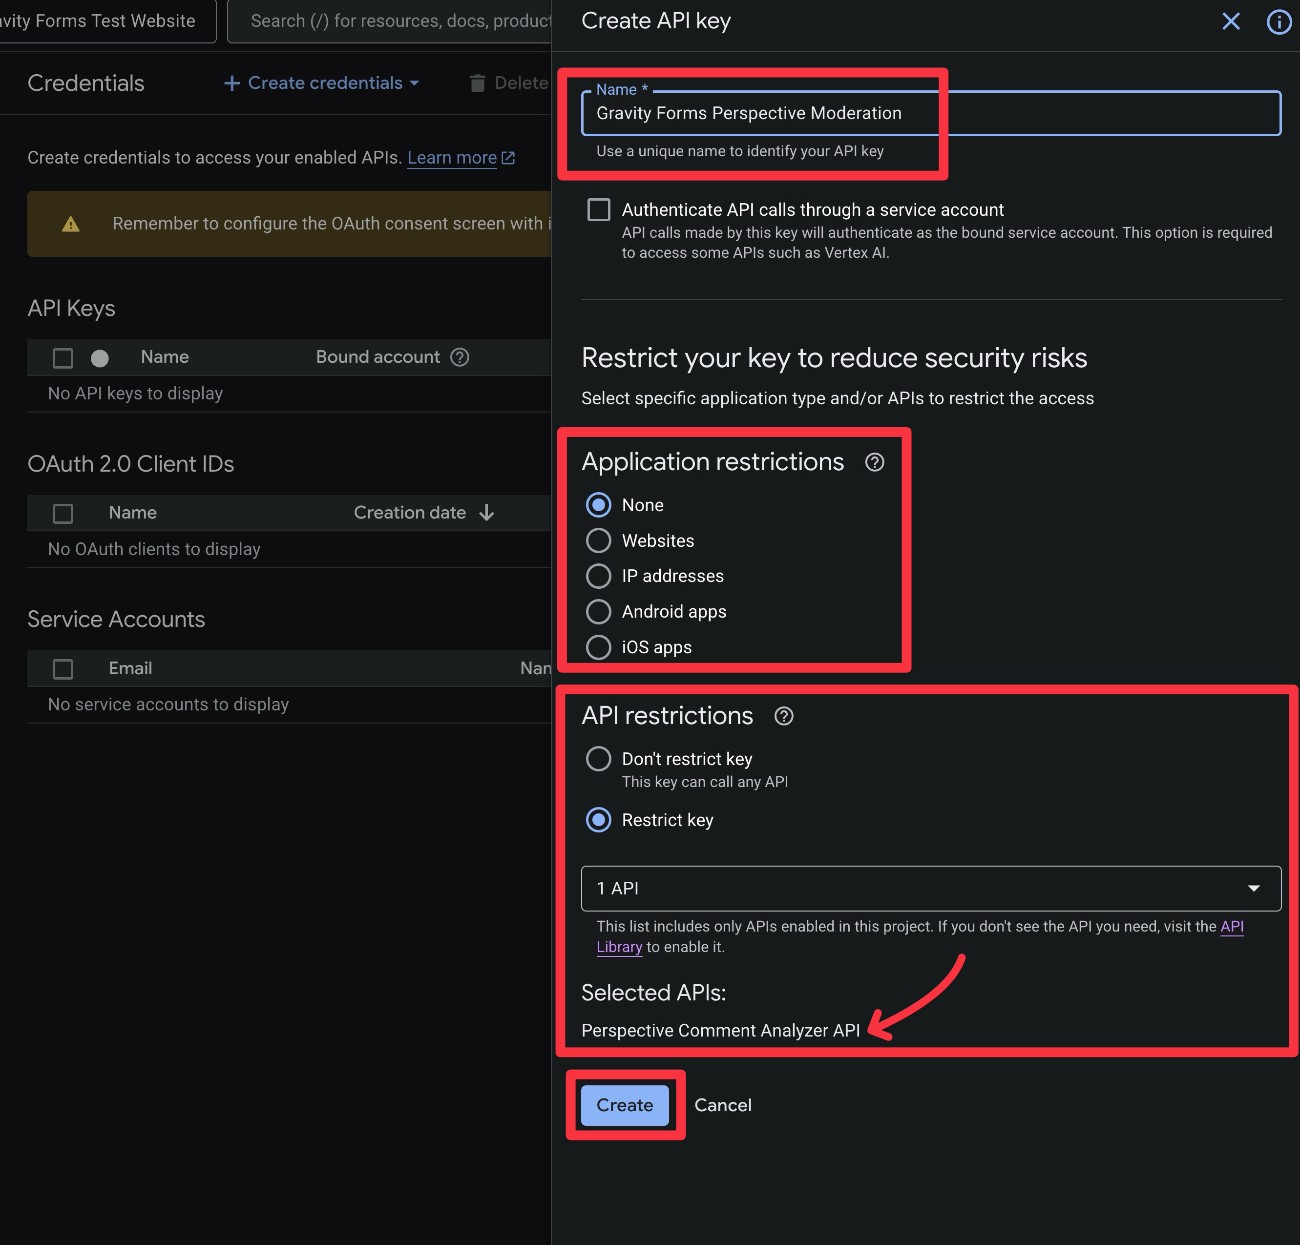Open the Create credentials dropdown
This screenshot has height=1245, width=1300.
coord(320,82)
